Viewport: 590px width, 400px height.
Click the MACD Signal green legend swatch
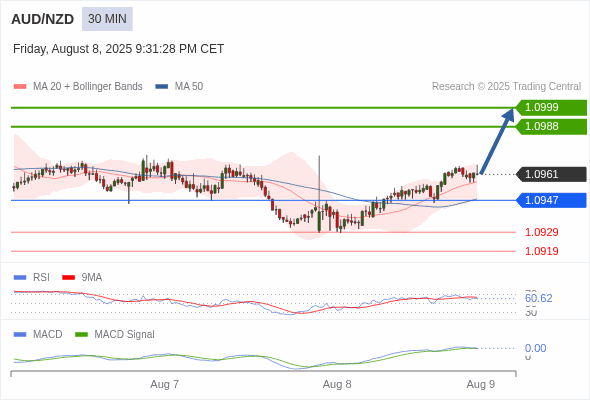coord(81,335)
